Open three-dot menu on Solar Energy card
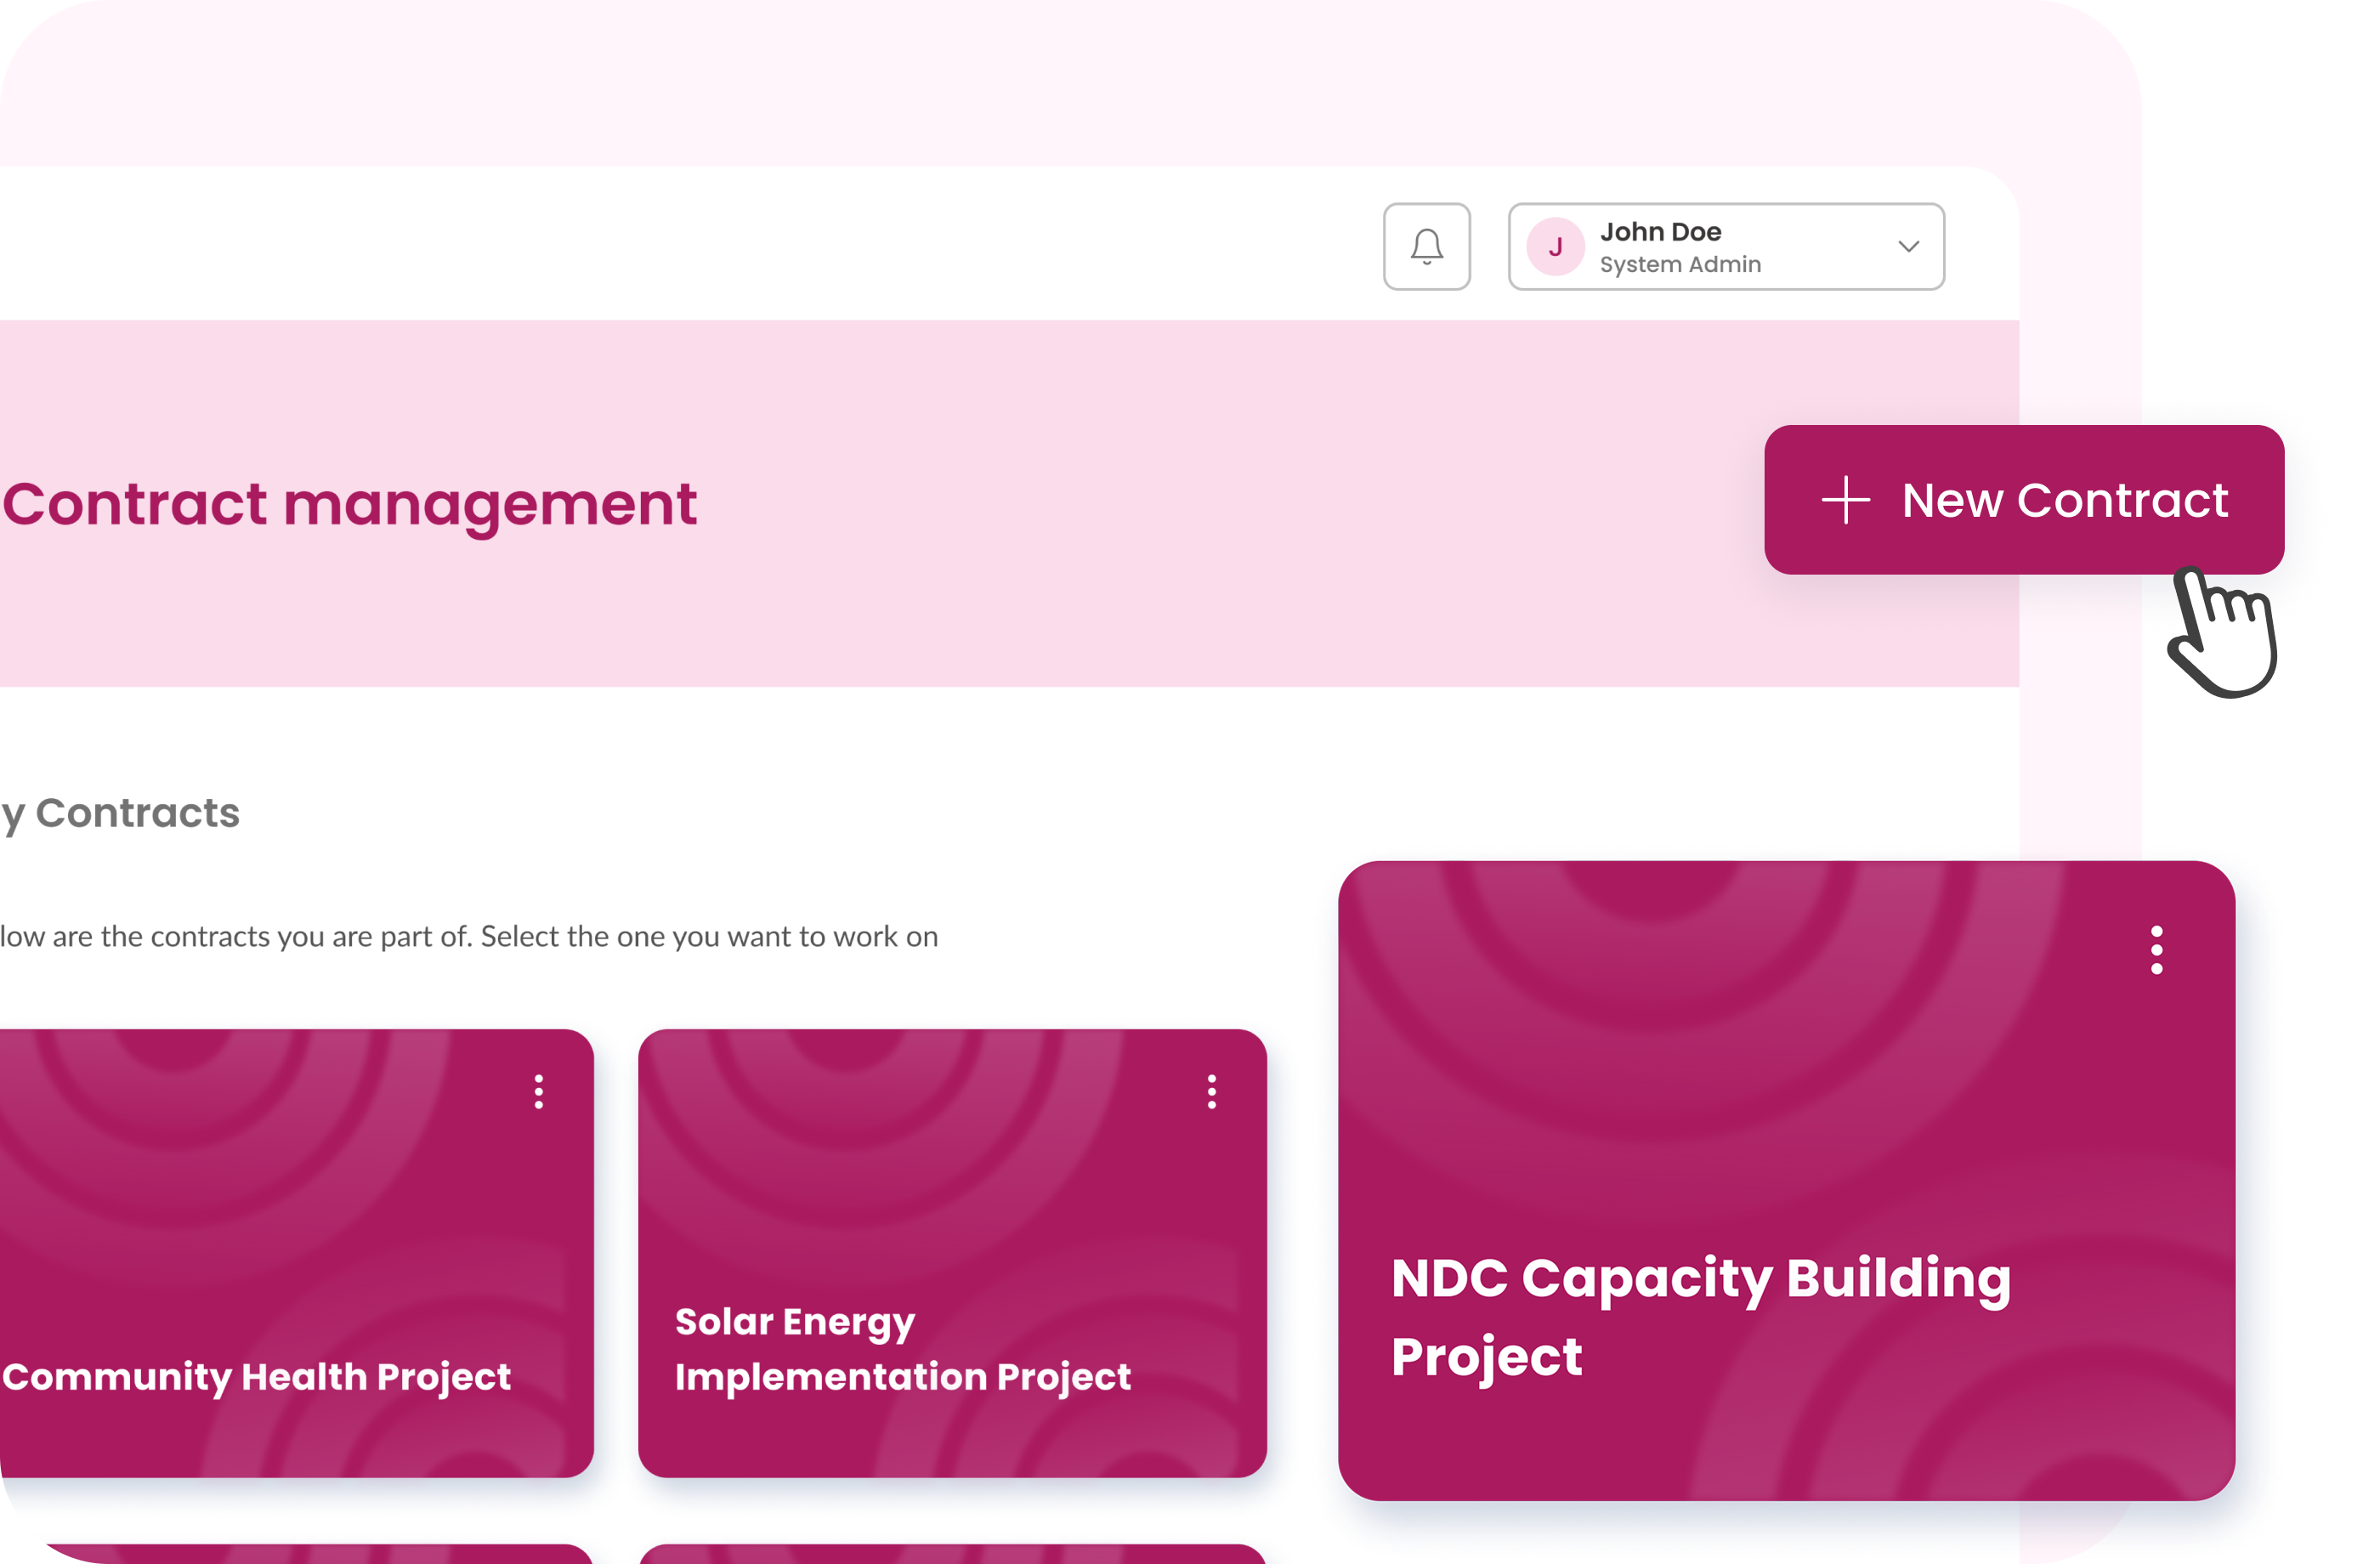The width and height of the screenshot is (2380, 1564). tap(1212, 1091)
